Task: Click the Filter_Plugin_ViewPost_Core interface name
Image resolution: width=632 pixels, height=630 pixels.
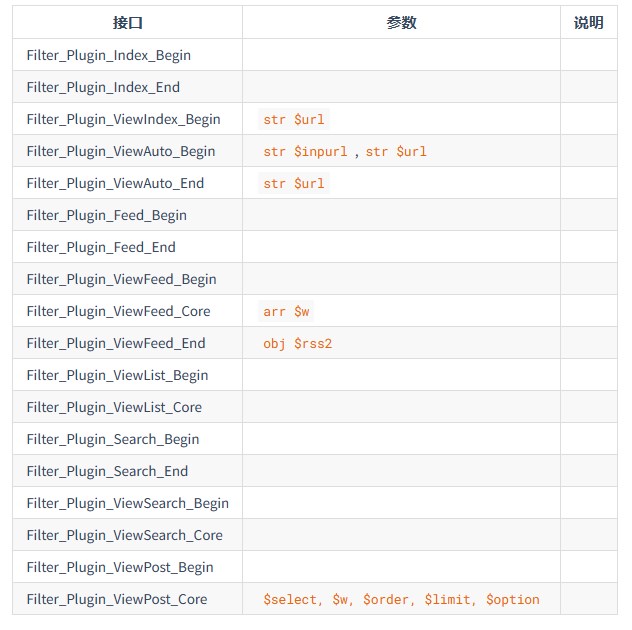Action: [x=117, y=599]
